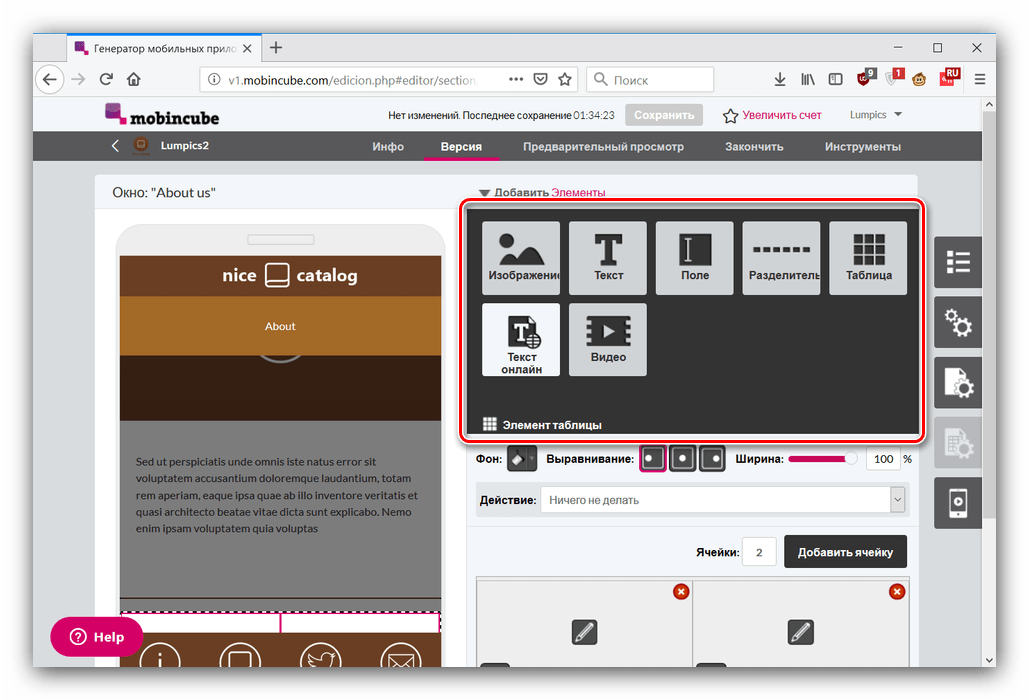Add a Текст онлайн element
This screenshot has width=1029, height=700.
[521, 340]
